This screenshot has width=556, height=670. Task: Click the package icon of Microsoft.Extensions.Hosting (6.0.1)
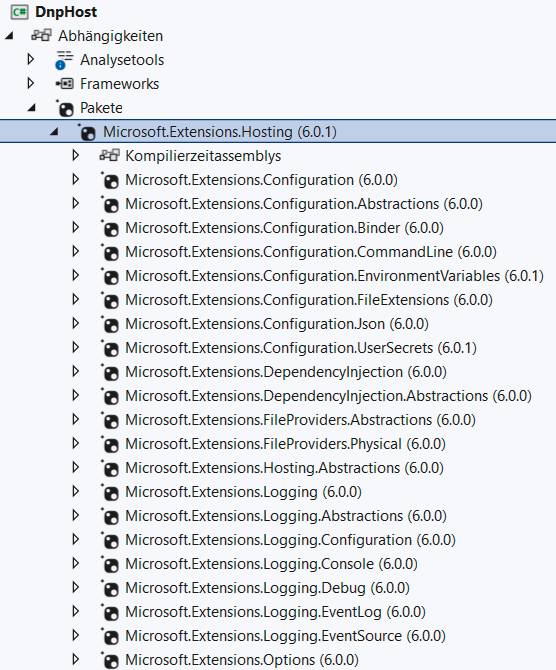pos(87,132)
